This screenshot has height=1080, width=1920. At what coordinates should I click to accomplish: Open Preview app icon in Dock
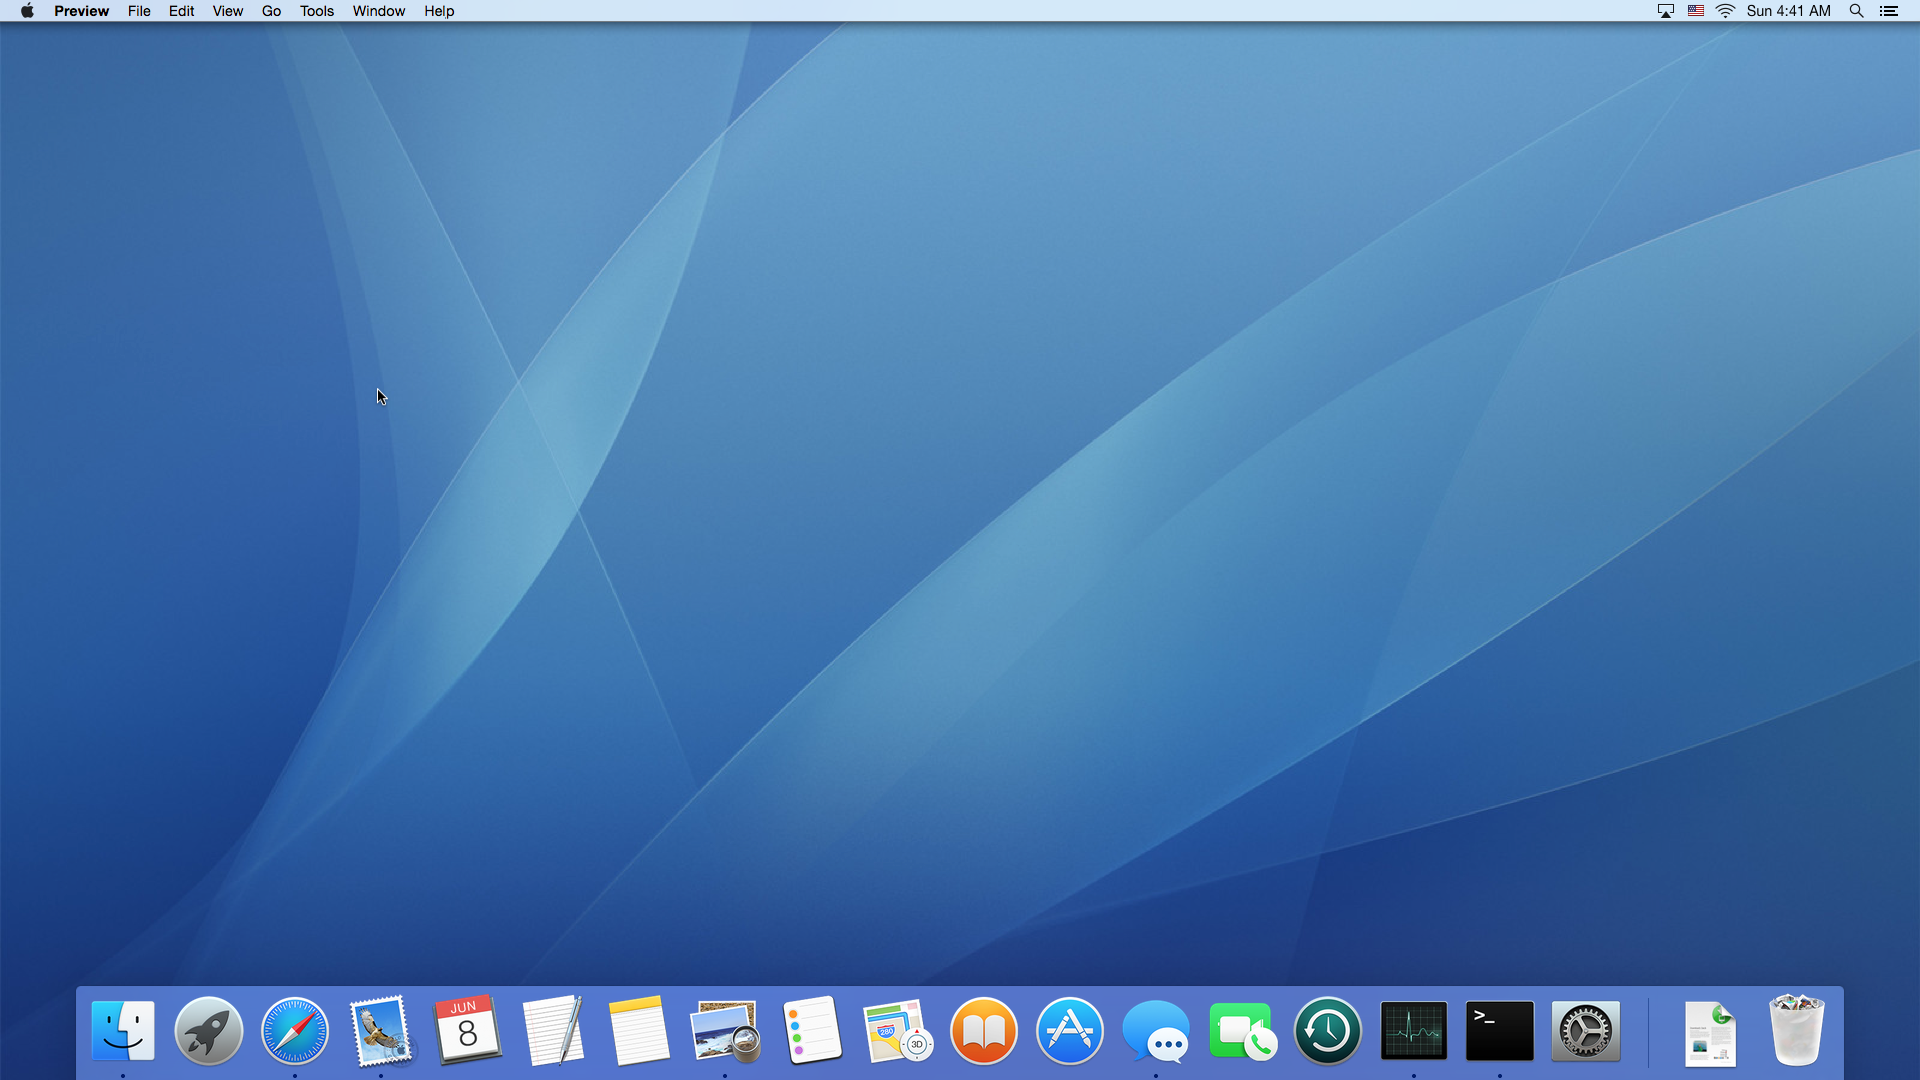(725, 1030)
